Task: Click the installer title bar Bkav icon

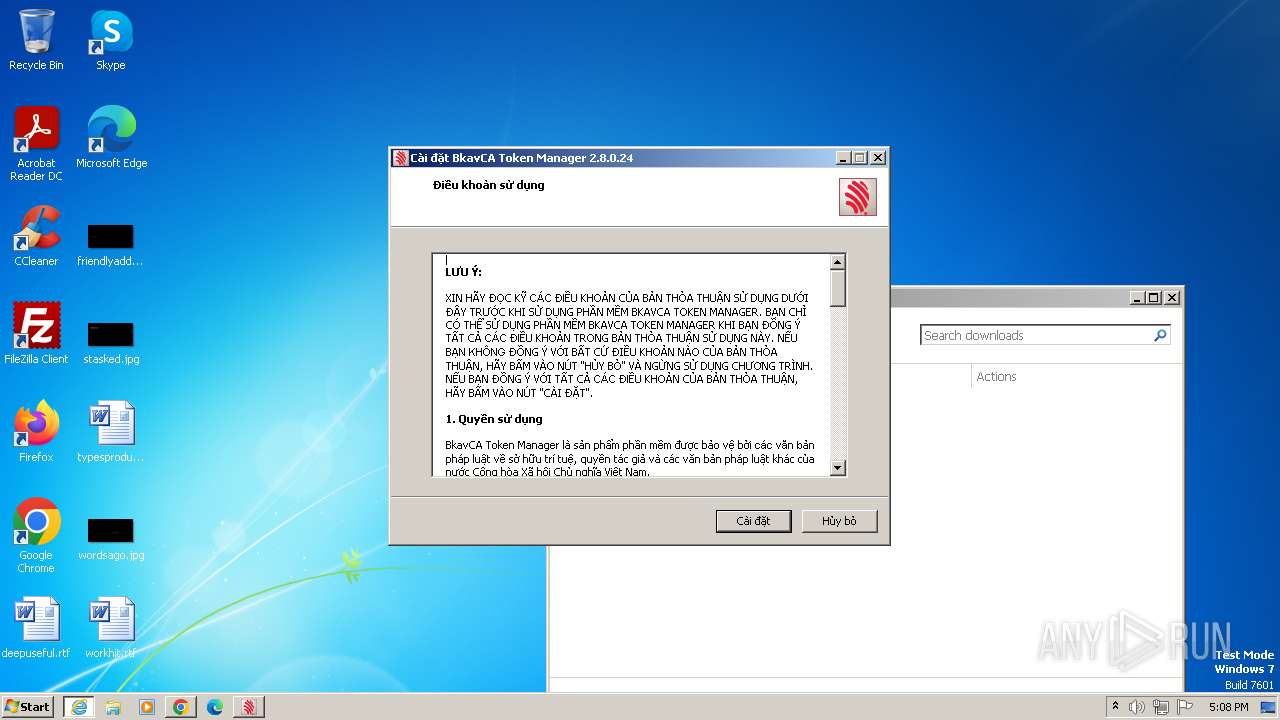Action: [x=400, y=158]
